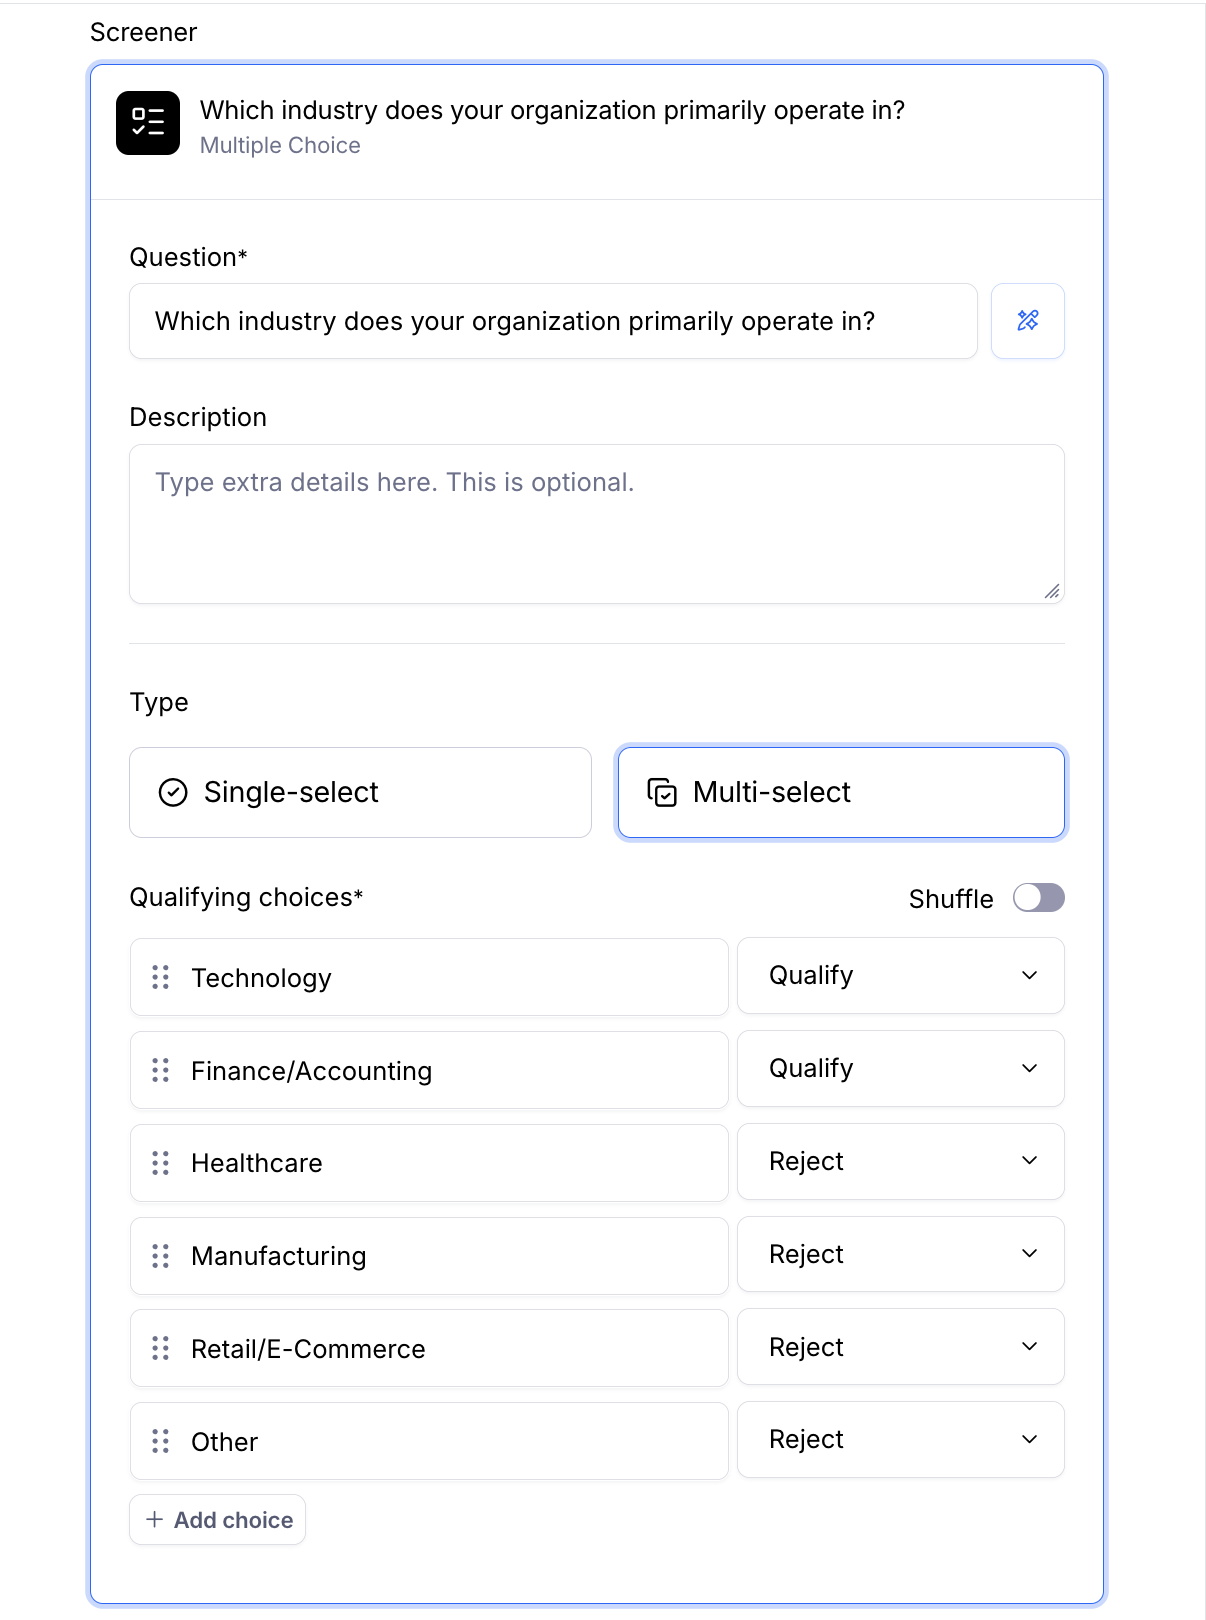This screenshot has height=1620, width=1206.
Task: Open Technology qualify dropdown
Action: (900, 976)
